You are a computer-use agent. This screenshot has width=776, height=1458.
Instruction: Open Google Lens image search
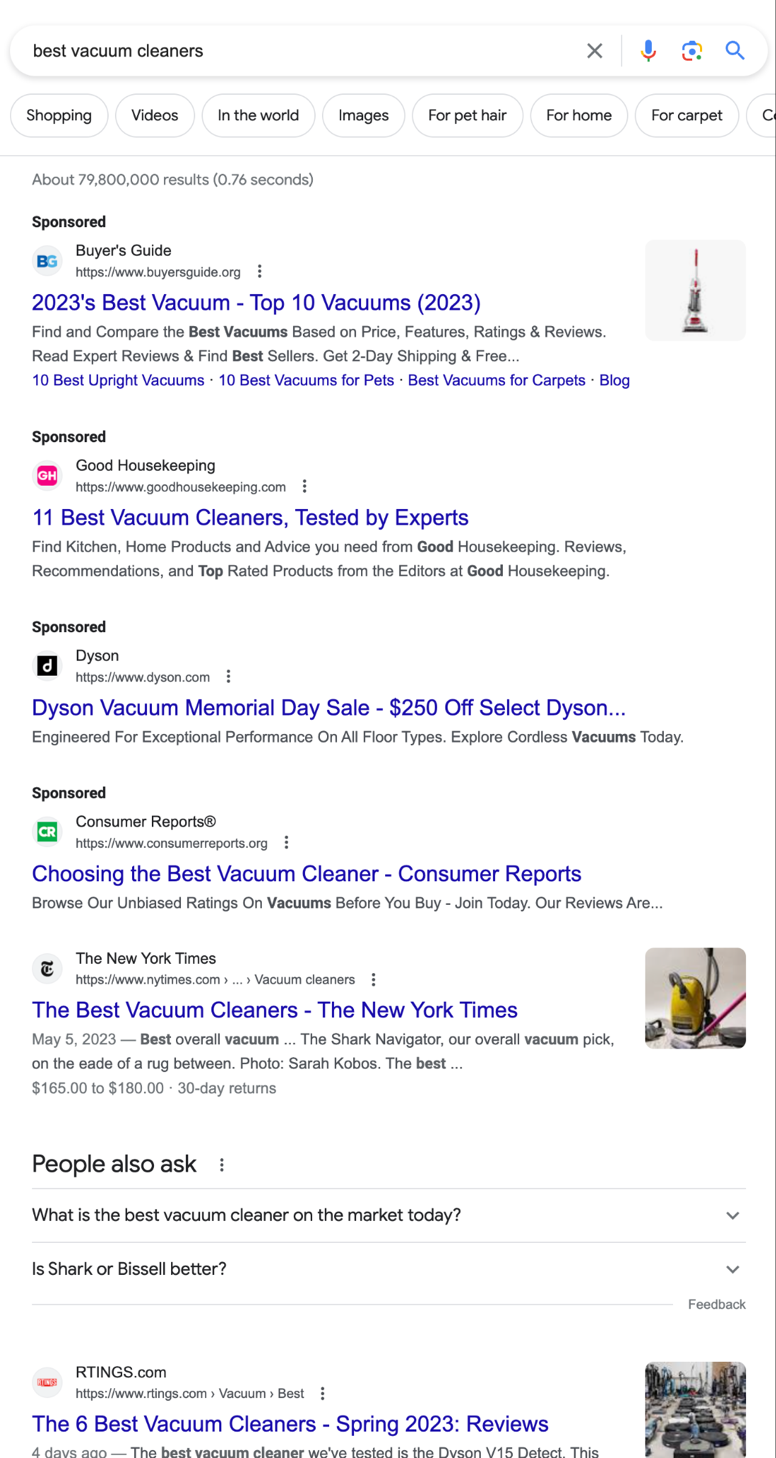691,51
